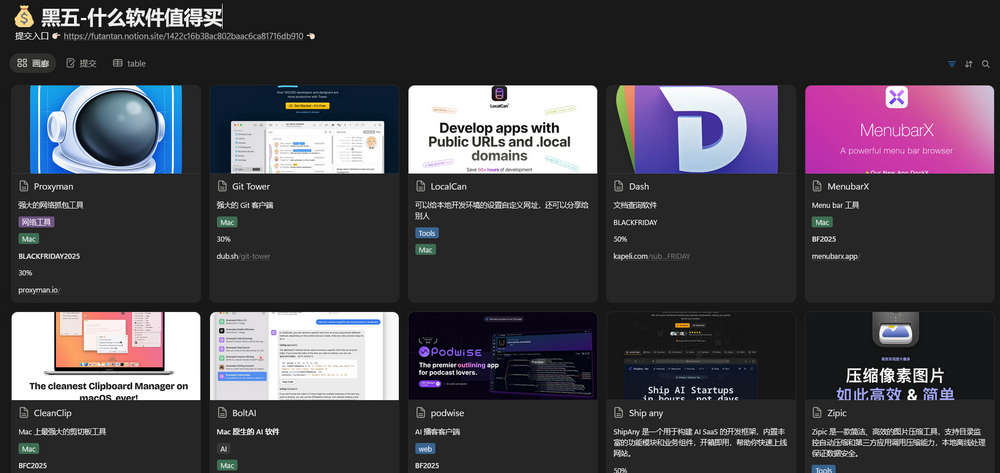This screenshot has width=1000, height=473.
Task: Click the Mac tag on Git Tower card
Action: click(x=227, y=222)
